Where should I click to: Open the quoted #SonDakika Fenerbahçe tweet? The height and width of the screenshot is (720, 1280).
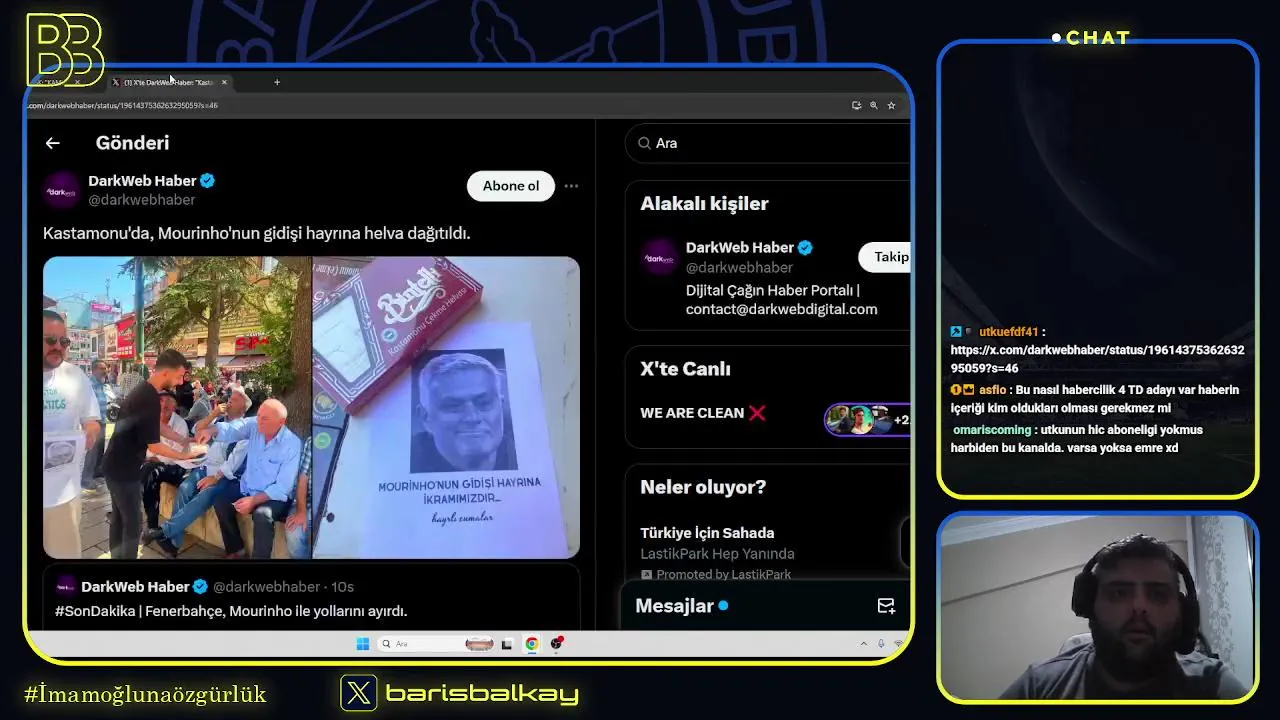click(x=311, y=598)
